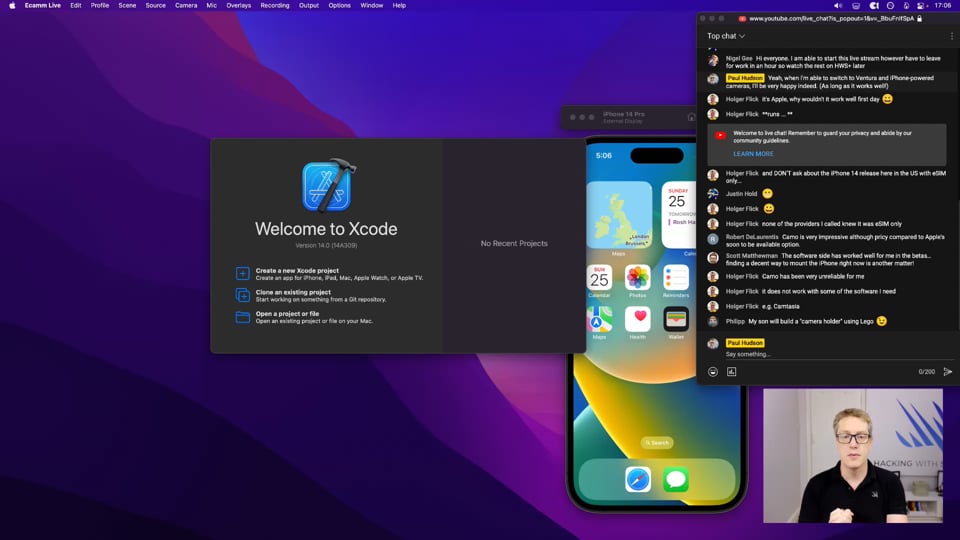Open the Calendar app in simulator
The width and height of the screenshot is (960, 540).
pyautogui.click(x=599, y=277)
